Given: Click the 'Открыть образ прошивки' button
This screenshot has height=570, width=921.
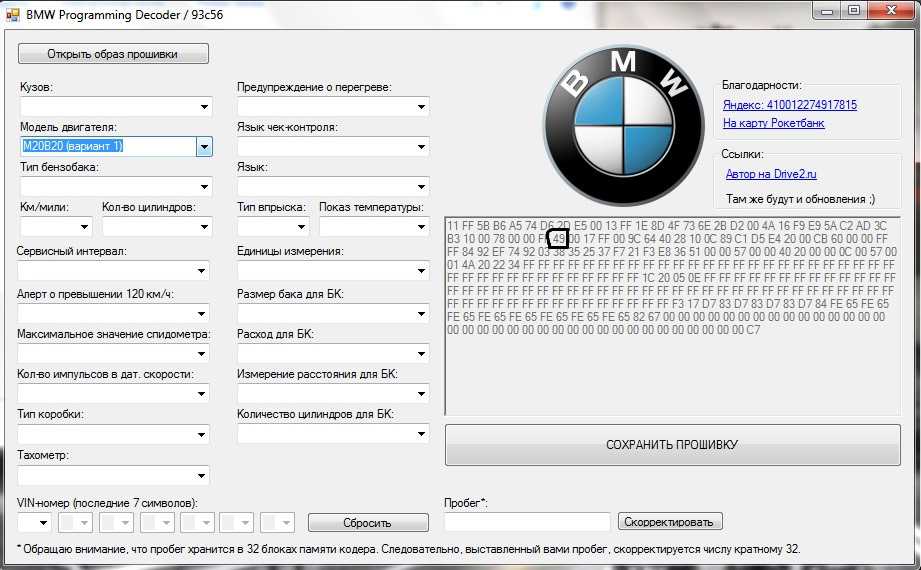Looking at the screenshot, I should click(x=113, y=54).
